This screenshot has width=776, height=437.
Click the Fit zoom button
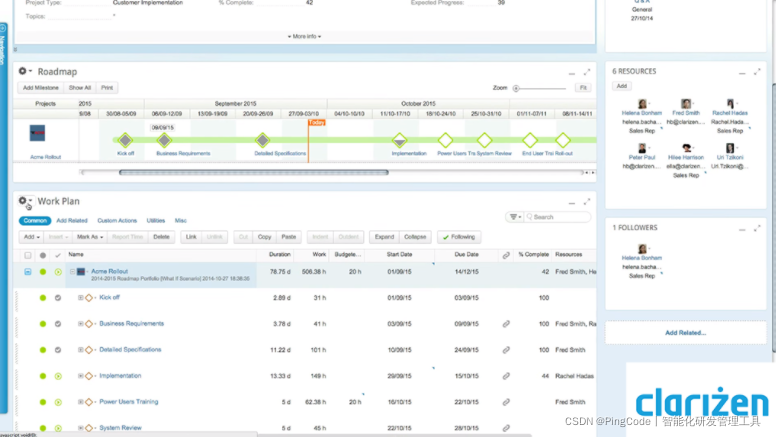pos(583,88)
